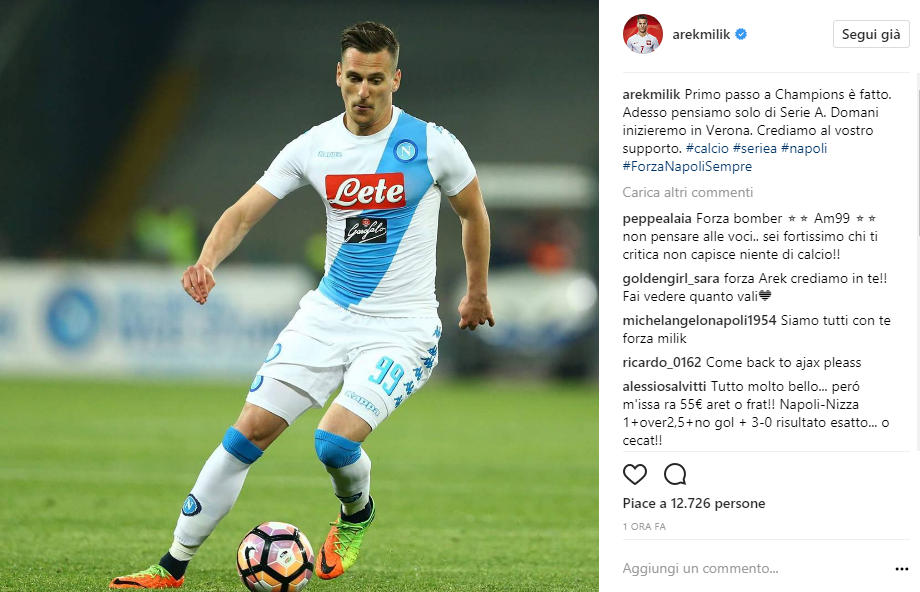Viewport: 920px width, 592px height.
Task: Open arekmilik profile picture avatar
Action: click(642, 34)
